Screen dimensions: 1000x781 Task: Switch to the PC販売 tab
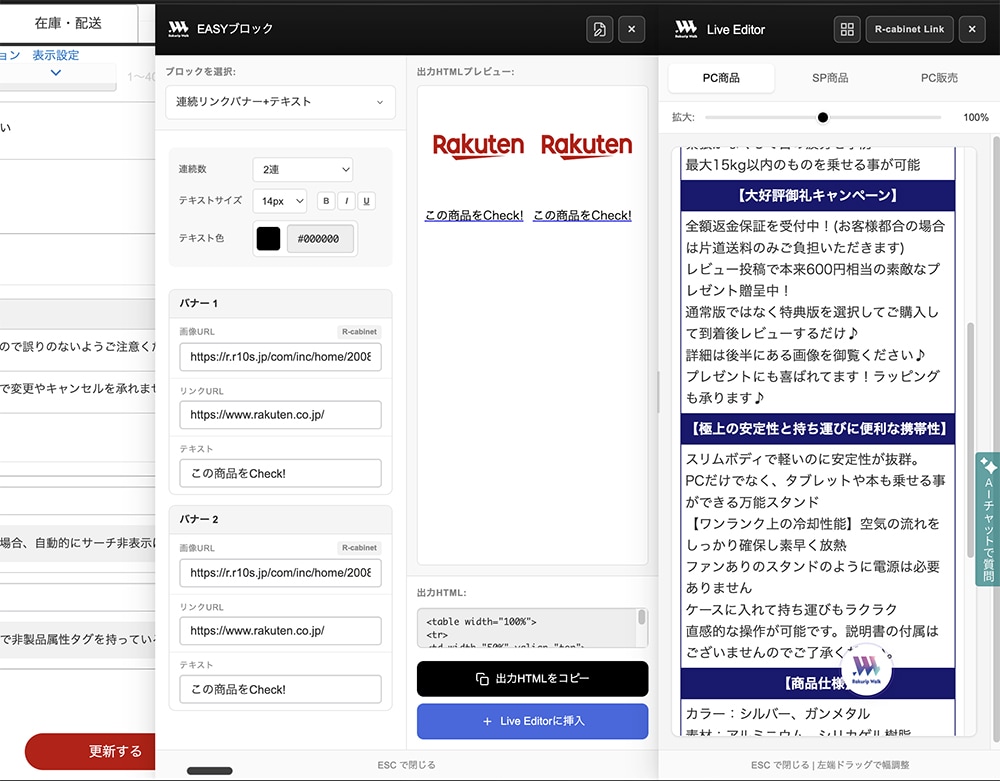point(939,78)
